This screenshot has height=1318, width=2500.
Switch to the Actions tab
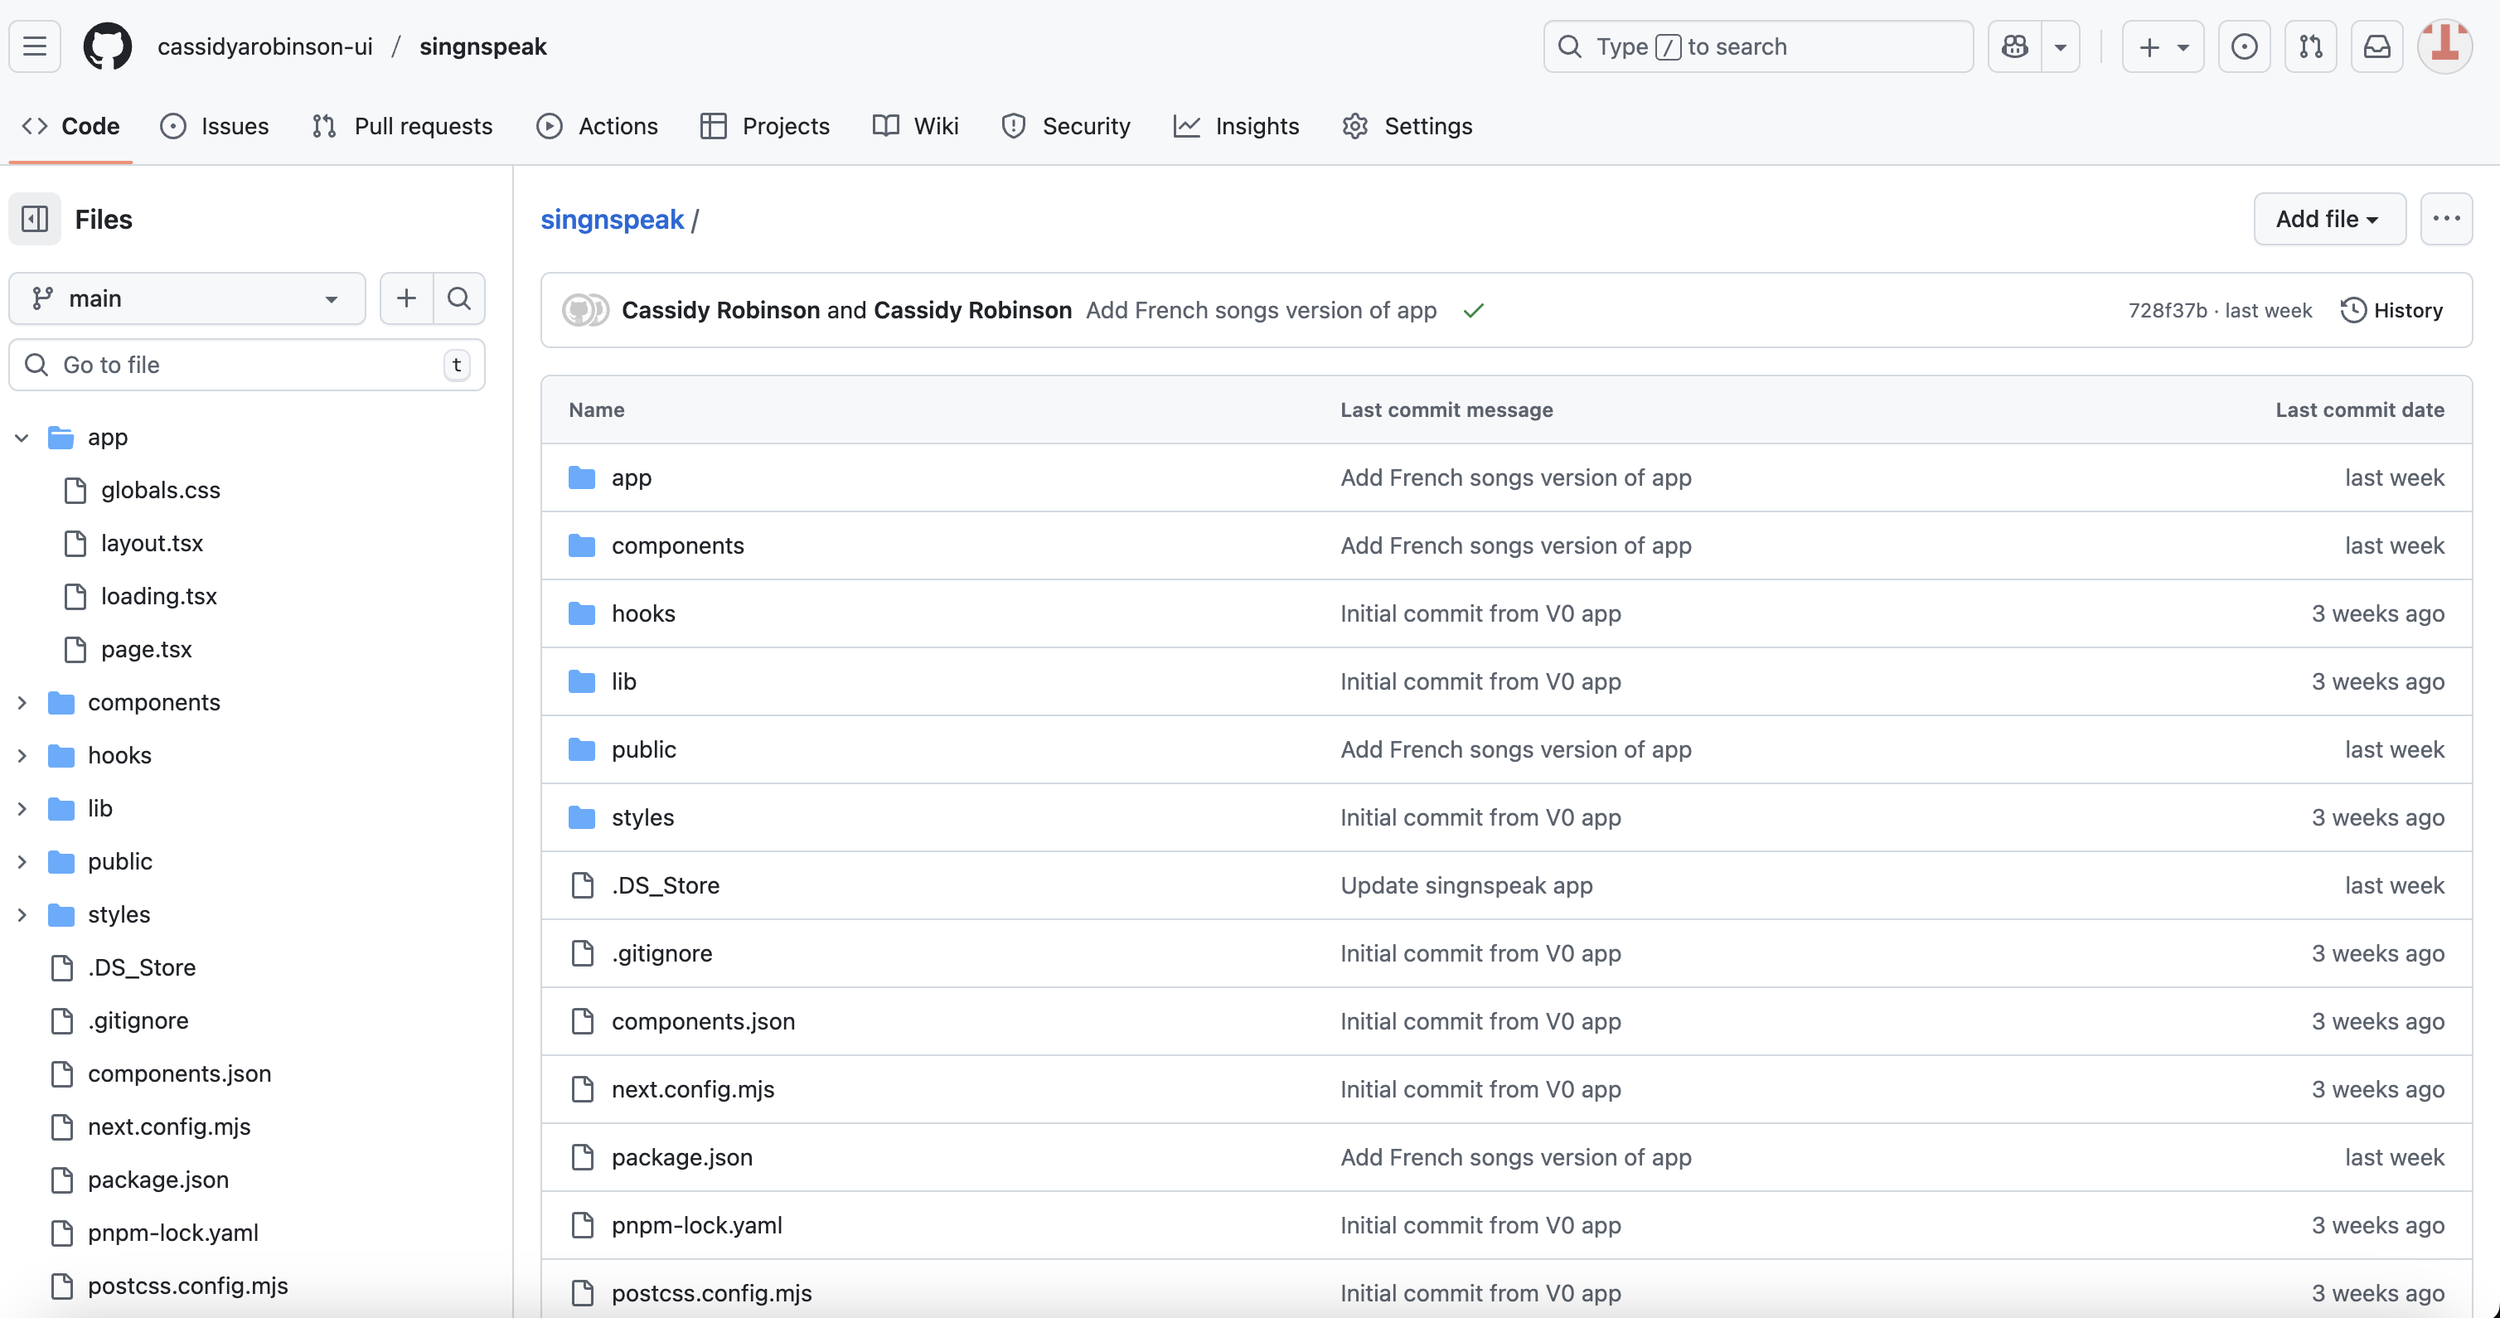click(x=597, y=126)
